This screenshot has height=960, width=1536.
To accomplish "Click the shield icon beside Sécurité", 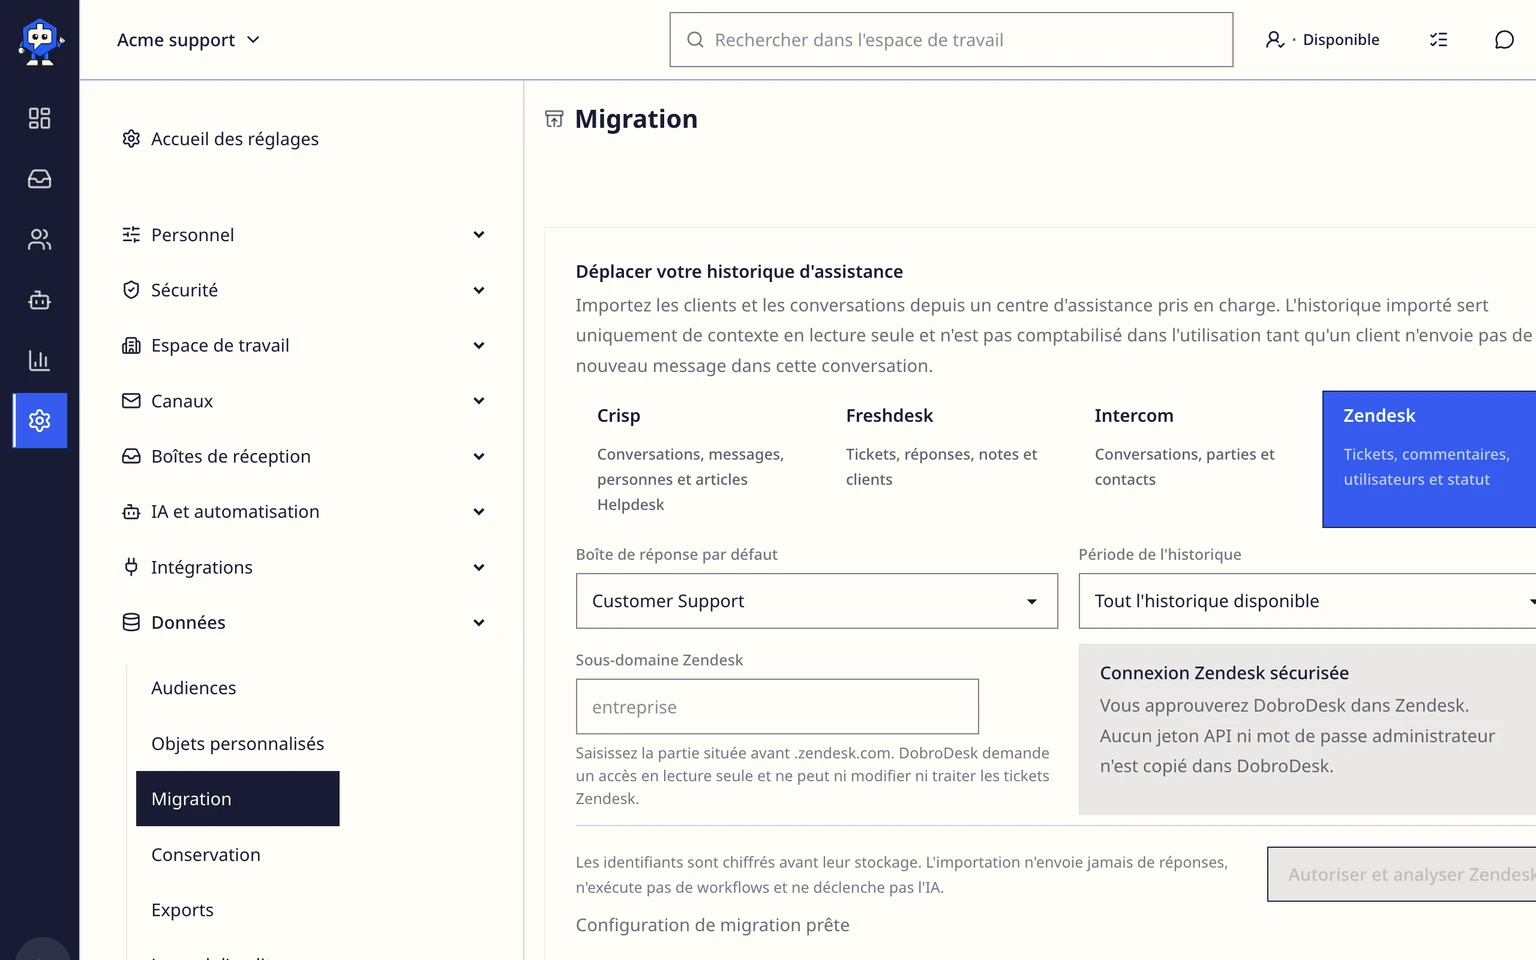I will click(x=131, y=290).
